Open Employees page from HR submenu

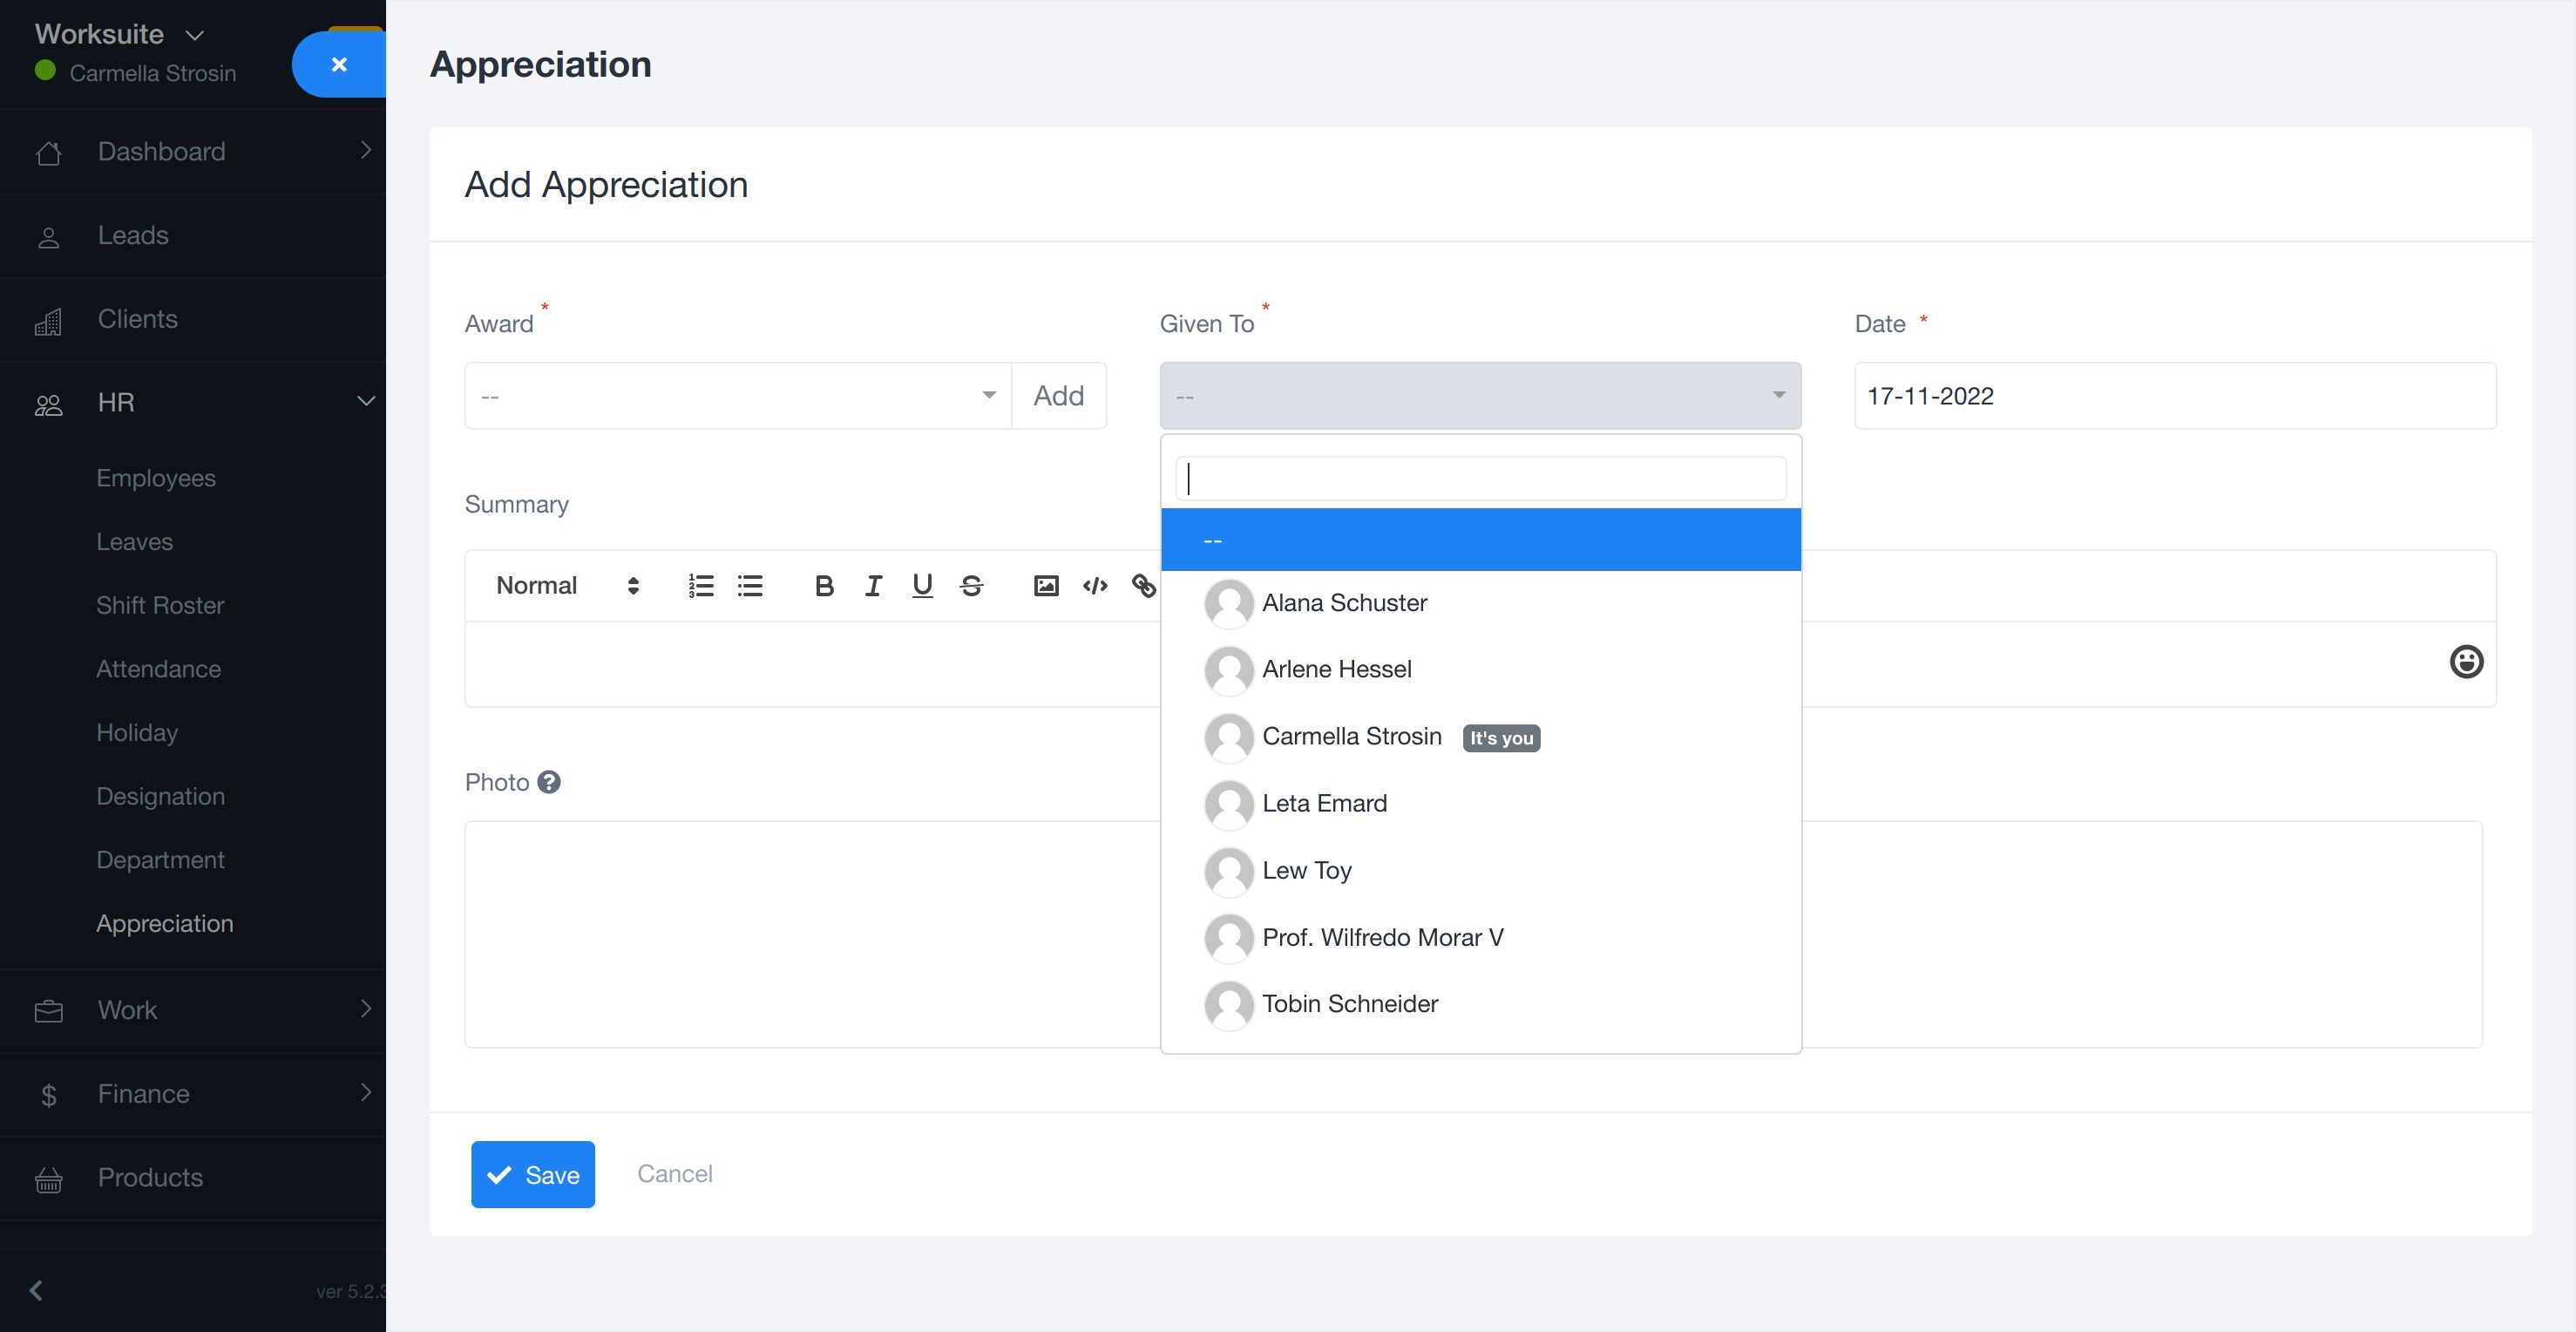coord(156,478)
